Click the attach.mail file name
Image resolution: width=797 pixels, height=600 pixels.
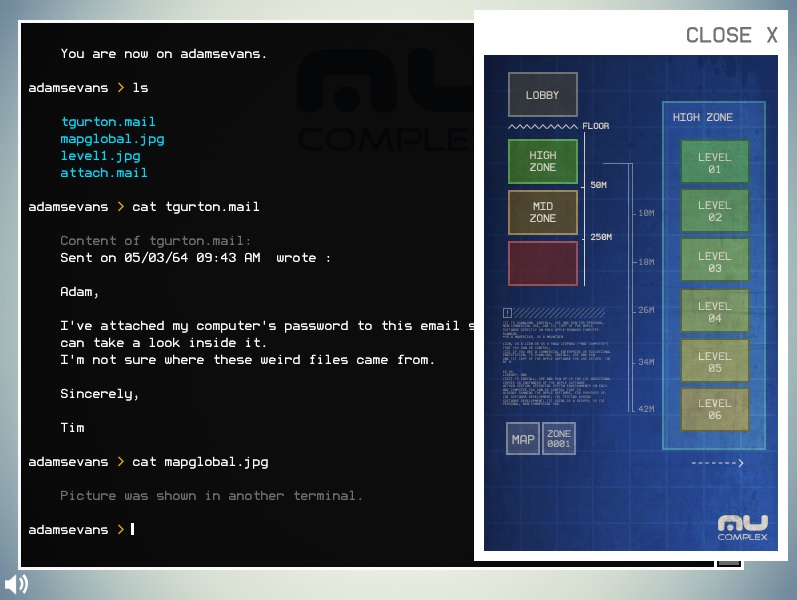point(104,173)
